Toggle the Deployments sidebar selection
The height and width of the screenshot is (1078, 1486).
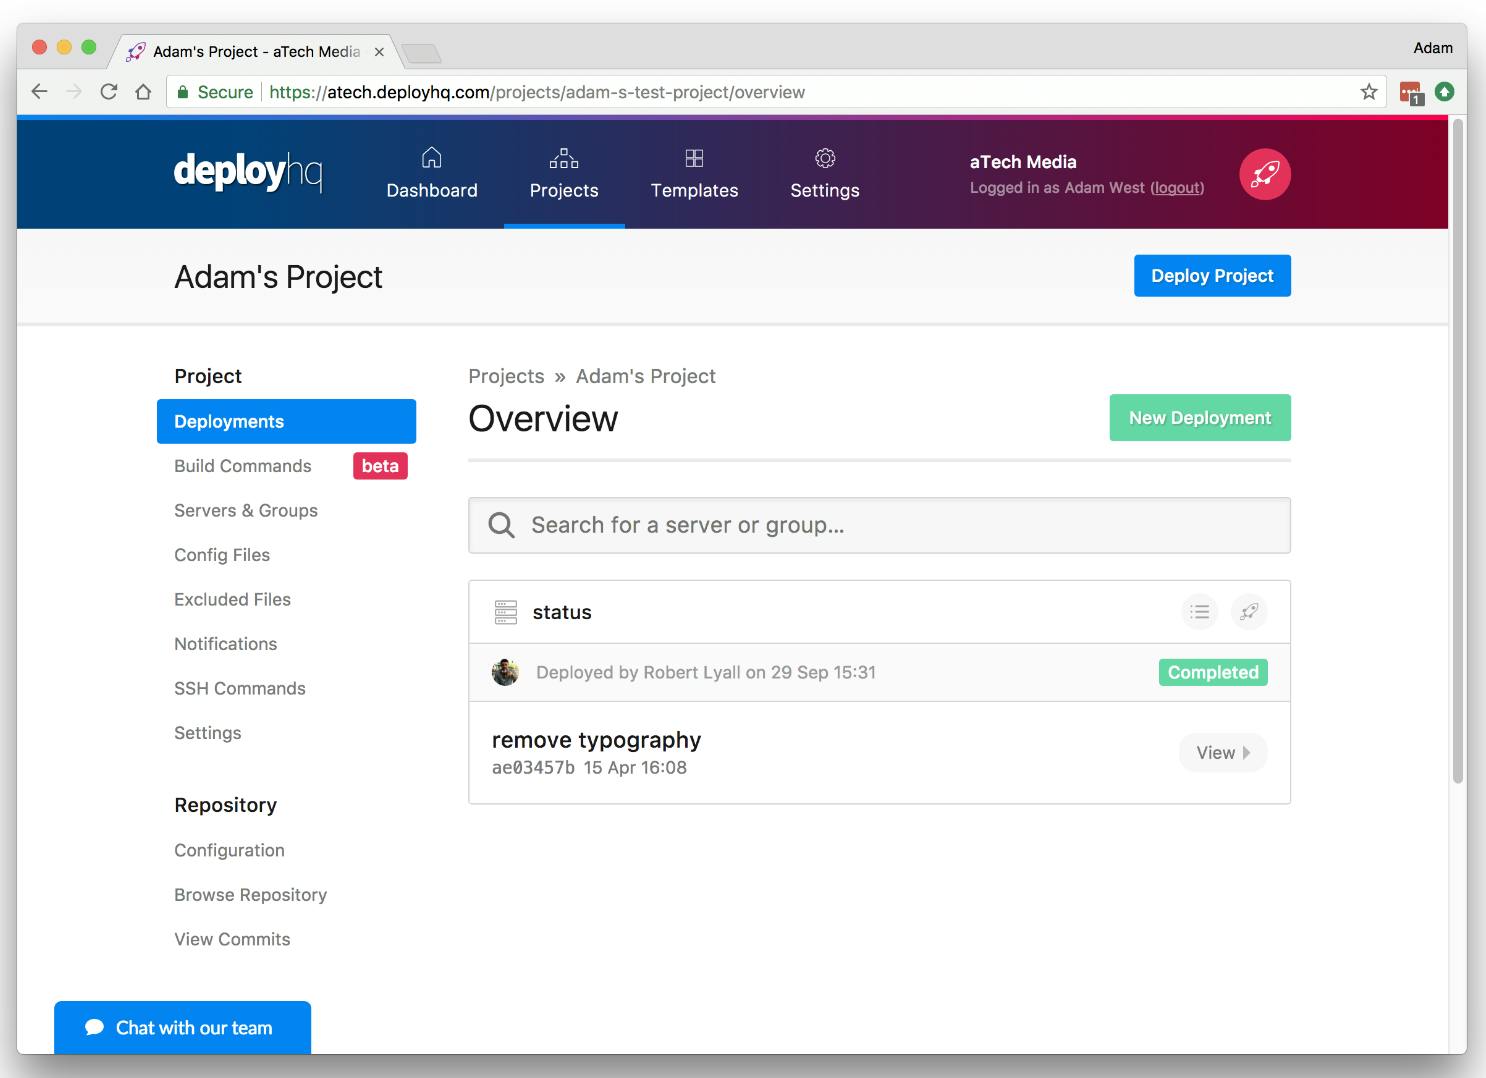(286, 421)
